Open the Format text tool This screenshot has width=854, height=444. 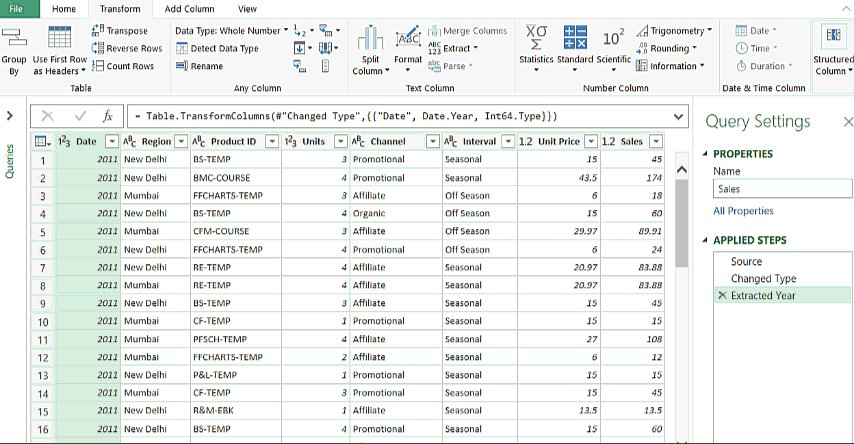408,51
